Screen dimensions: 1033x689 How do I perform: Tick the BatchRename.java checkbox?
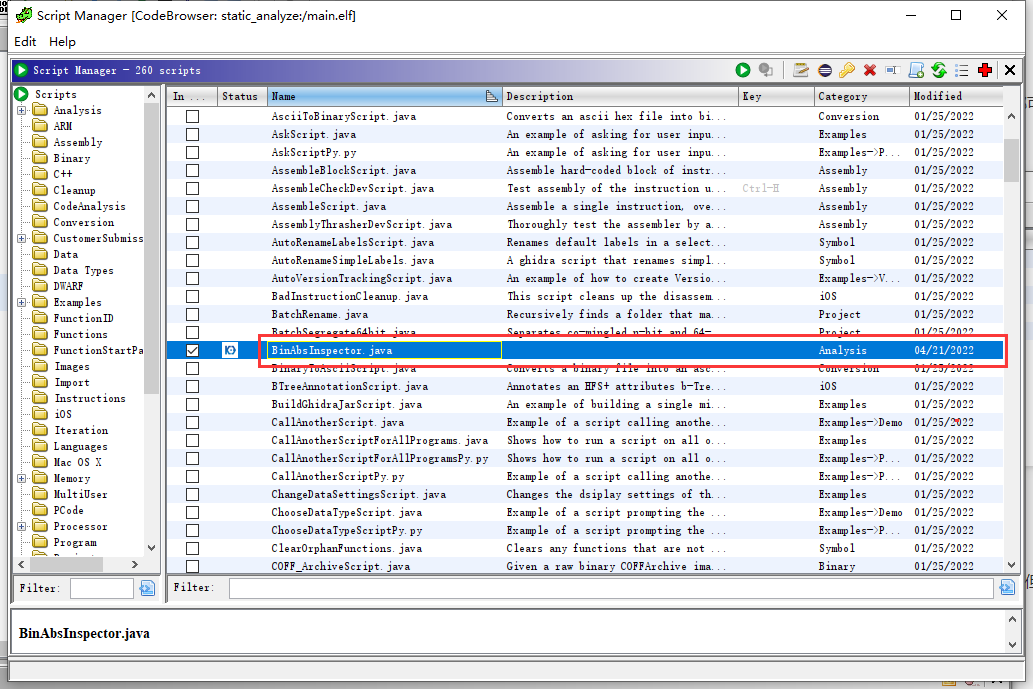[192, 314]
